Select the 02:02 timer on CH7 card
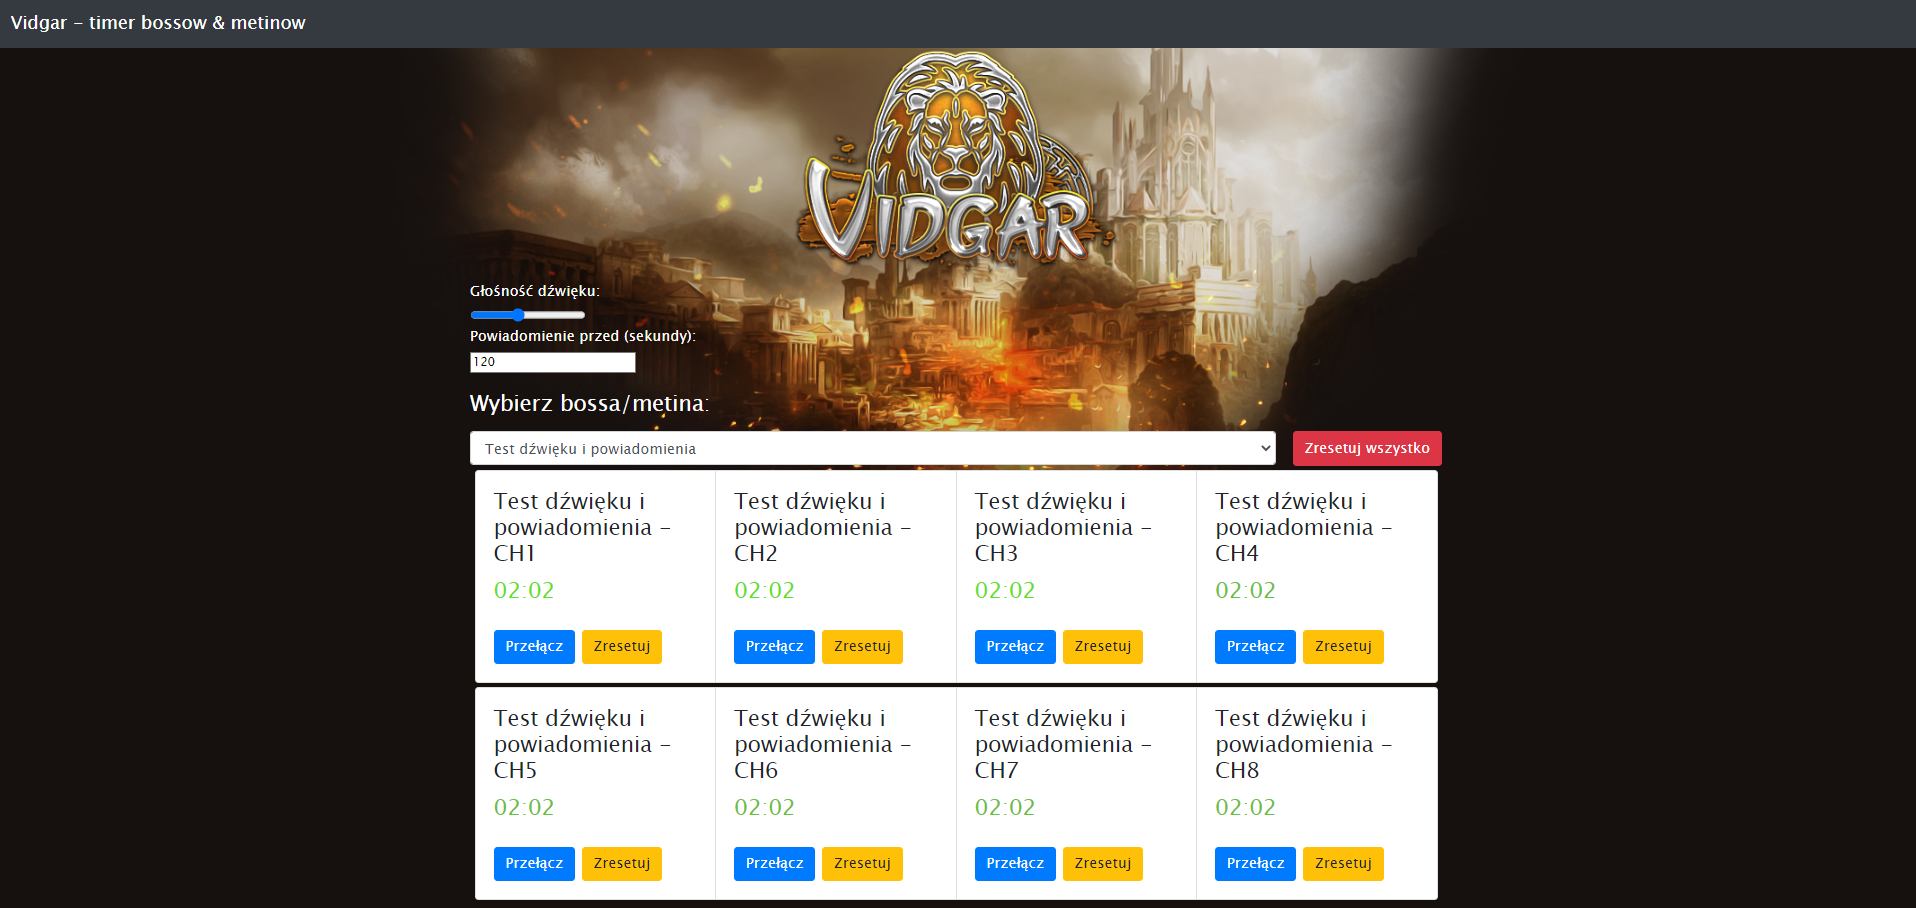This screenshot has width=1916, height=908. [1005, 808]
